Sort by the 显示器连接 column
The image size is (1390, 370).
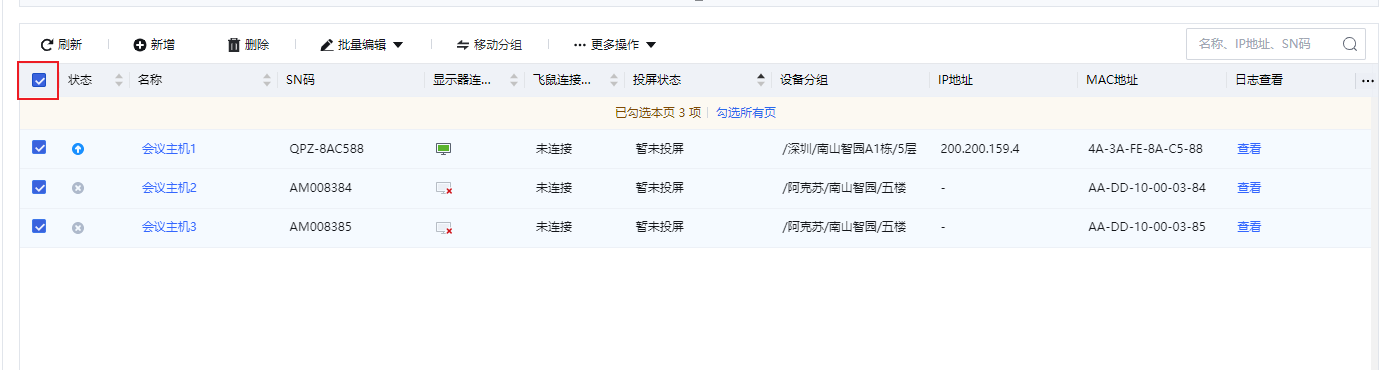pyautogui.click(x=514, y=80)
